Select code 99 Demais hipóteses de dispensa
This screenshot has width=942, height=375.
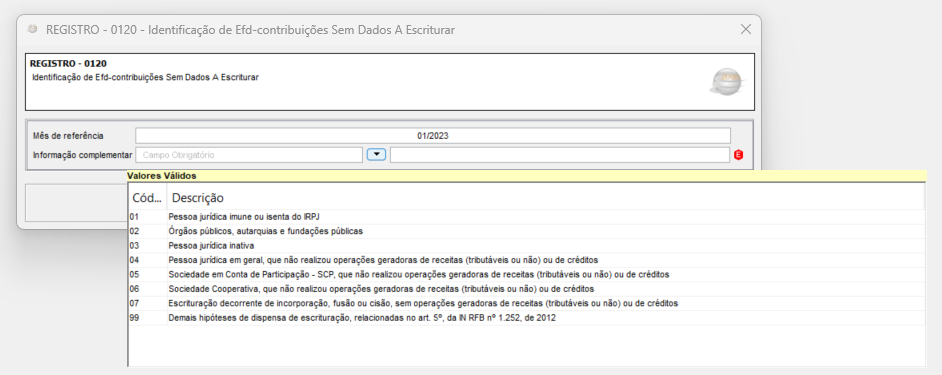point(526,318)
